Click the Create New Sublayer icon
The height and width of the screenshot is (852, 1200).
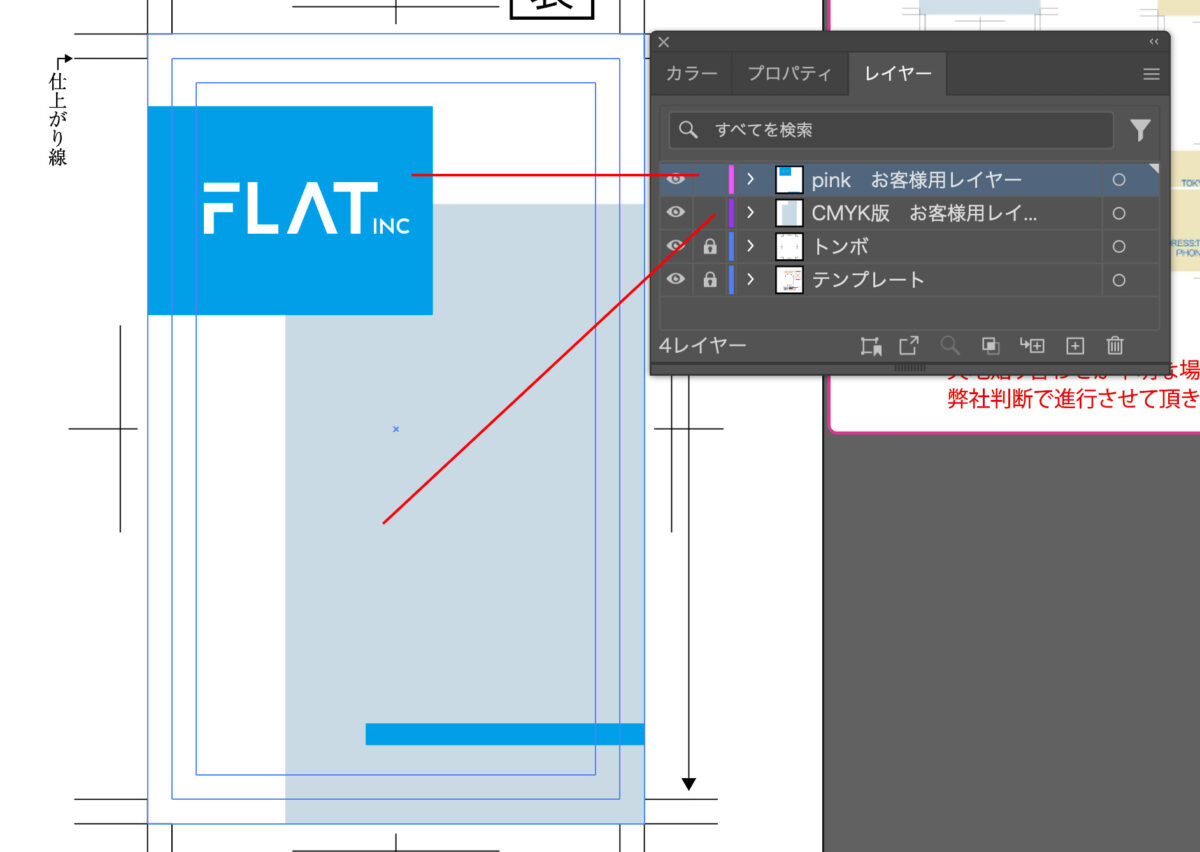1032,346
